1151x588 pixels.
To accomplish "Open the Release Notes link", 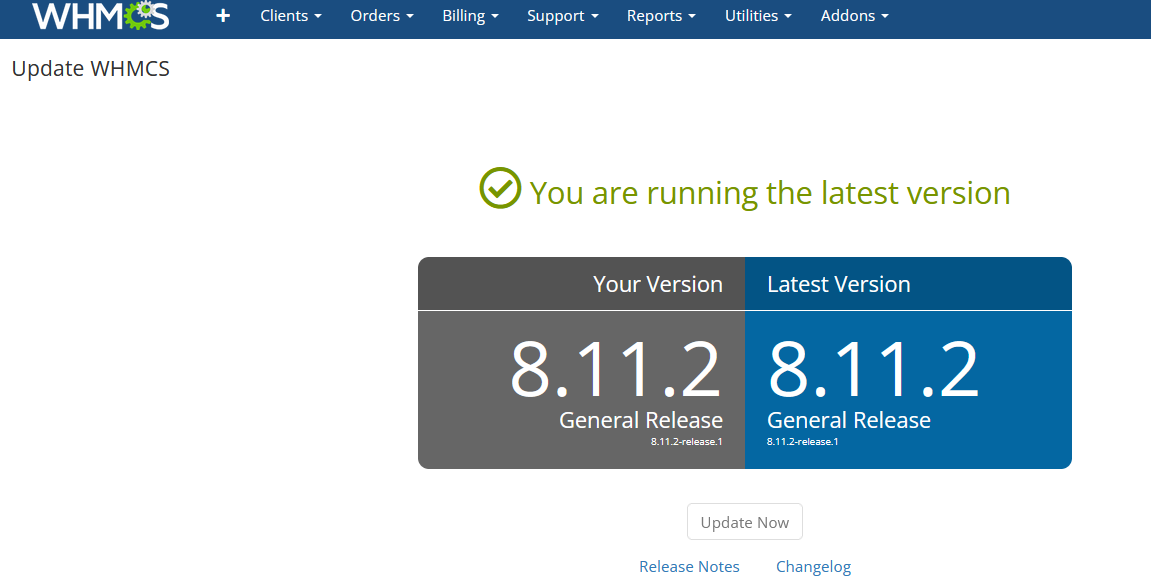I will [x=689, y=567].
